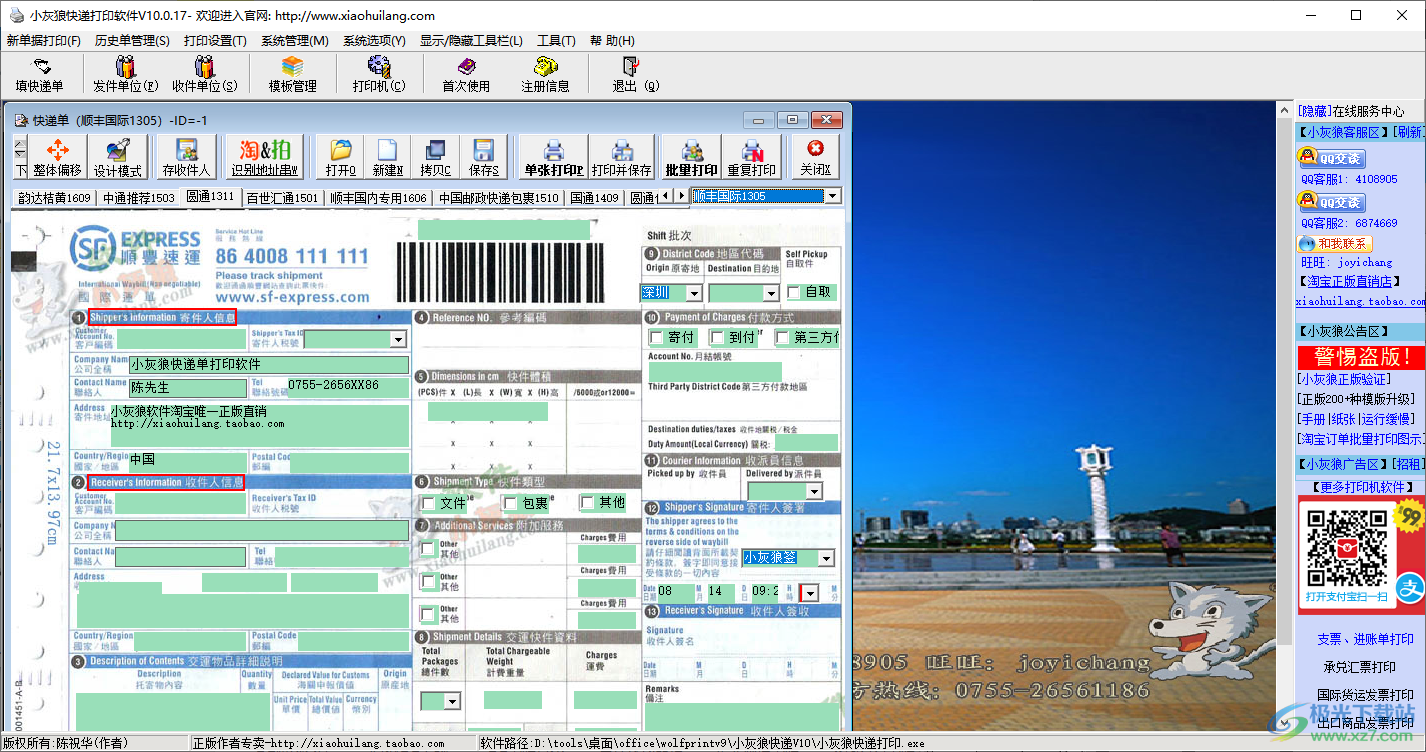Open Origin 深圳 dropdown
The height and width of the screenshot is (752, 1426).
693,293
